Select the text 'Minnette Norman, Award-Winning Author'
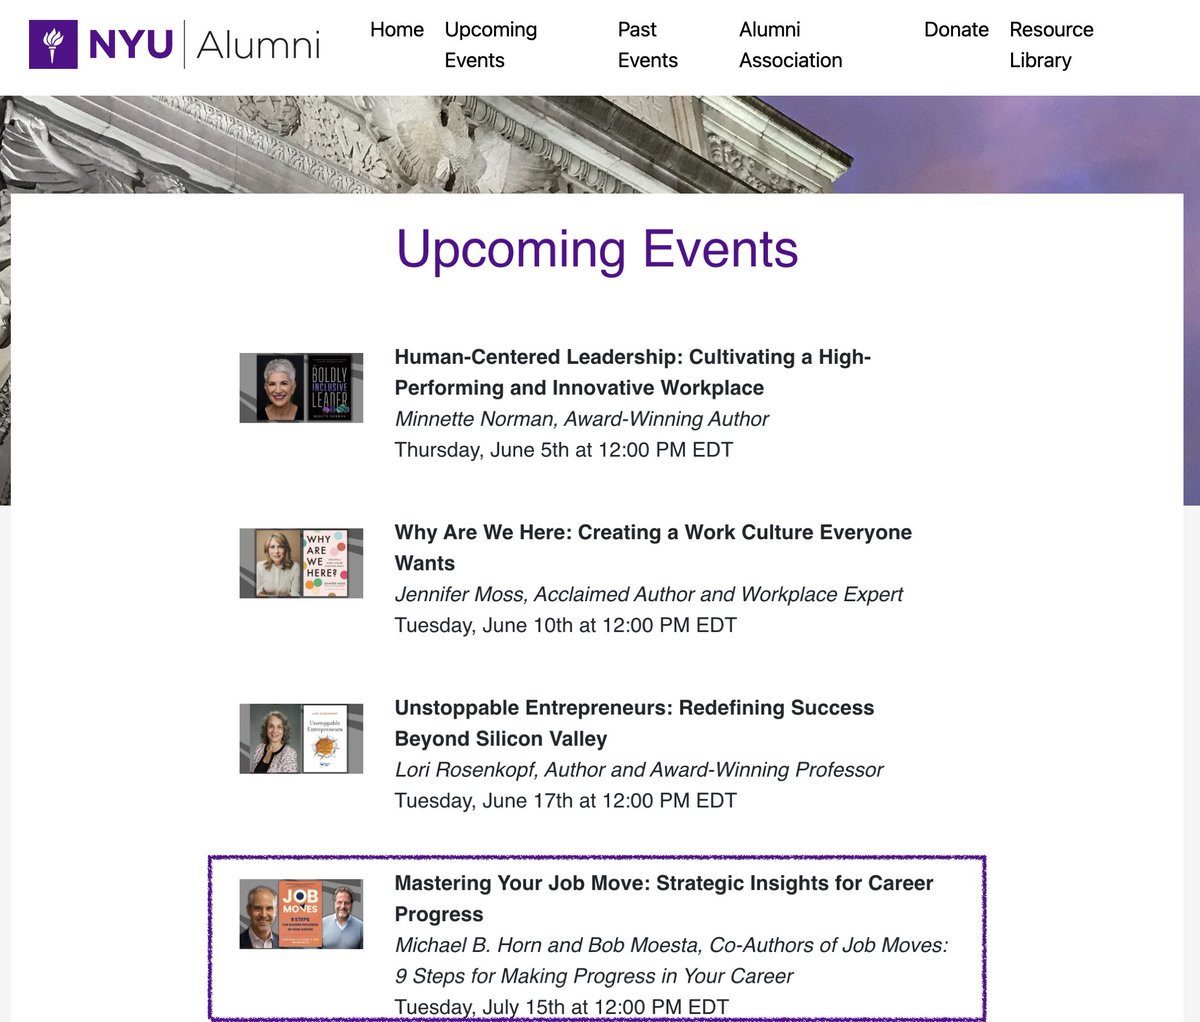The height and width of the screenshot is (1022, 1200). 582,419
